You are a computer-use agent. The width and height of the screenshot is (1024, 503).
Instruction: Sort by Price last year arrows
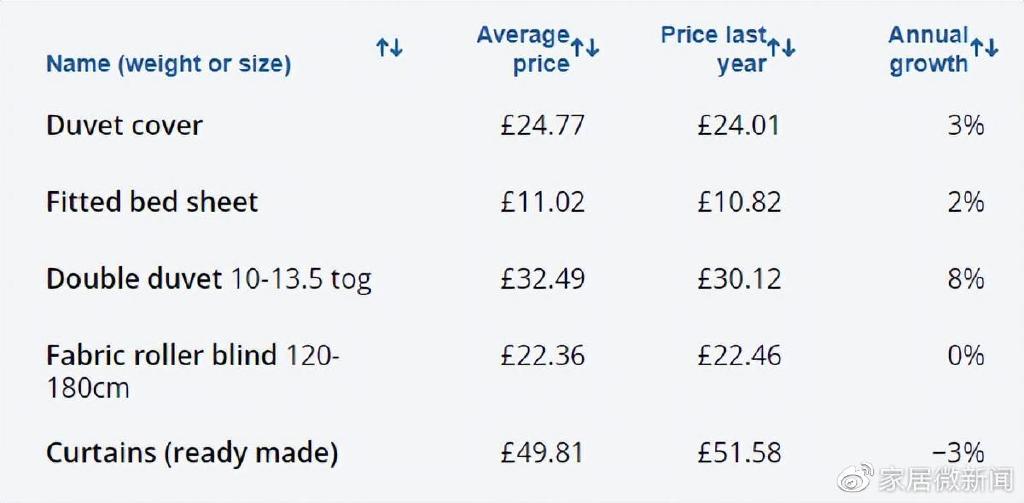click(x=782, y=47)
